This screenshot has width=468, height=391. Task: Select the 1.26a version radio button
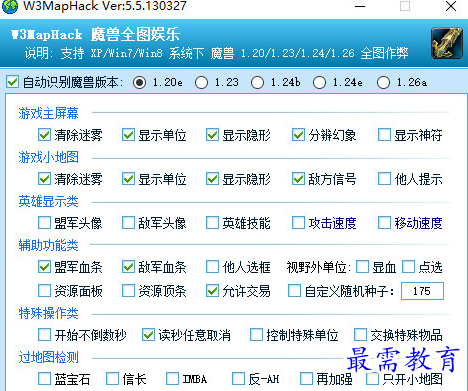click(383, 82)
